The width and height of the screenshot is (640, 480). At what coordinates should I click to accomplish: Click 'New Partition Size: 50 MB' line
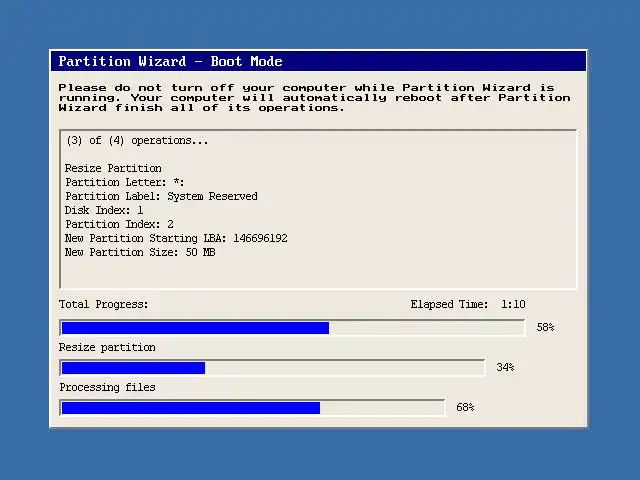(x=140, y=252)
